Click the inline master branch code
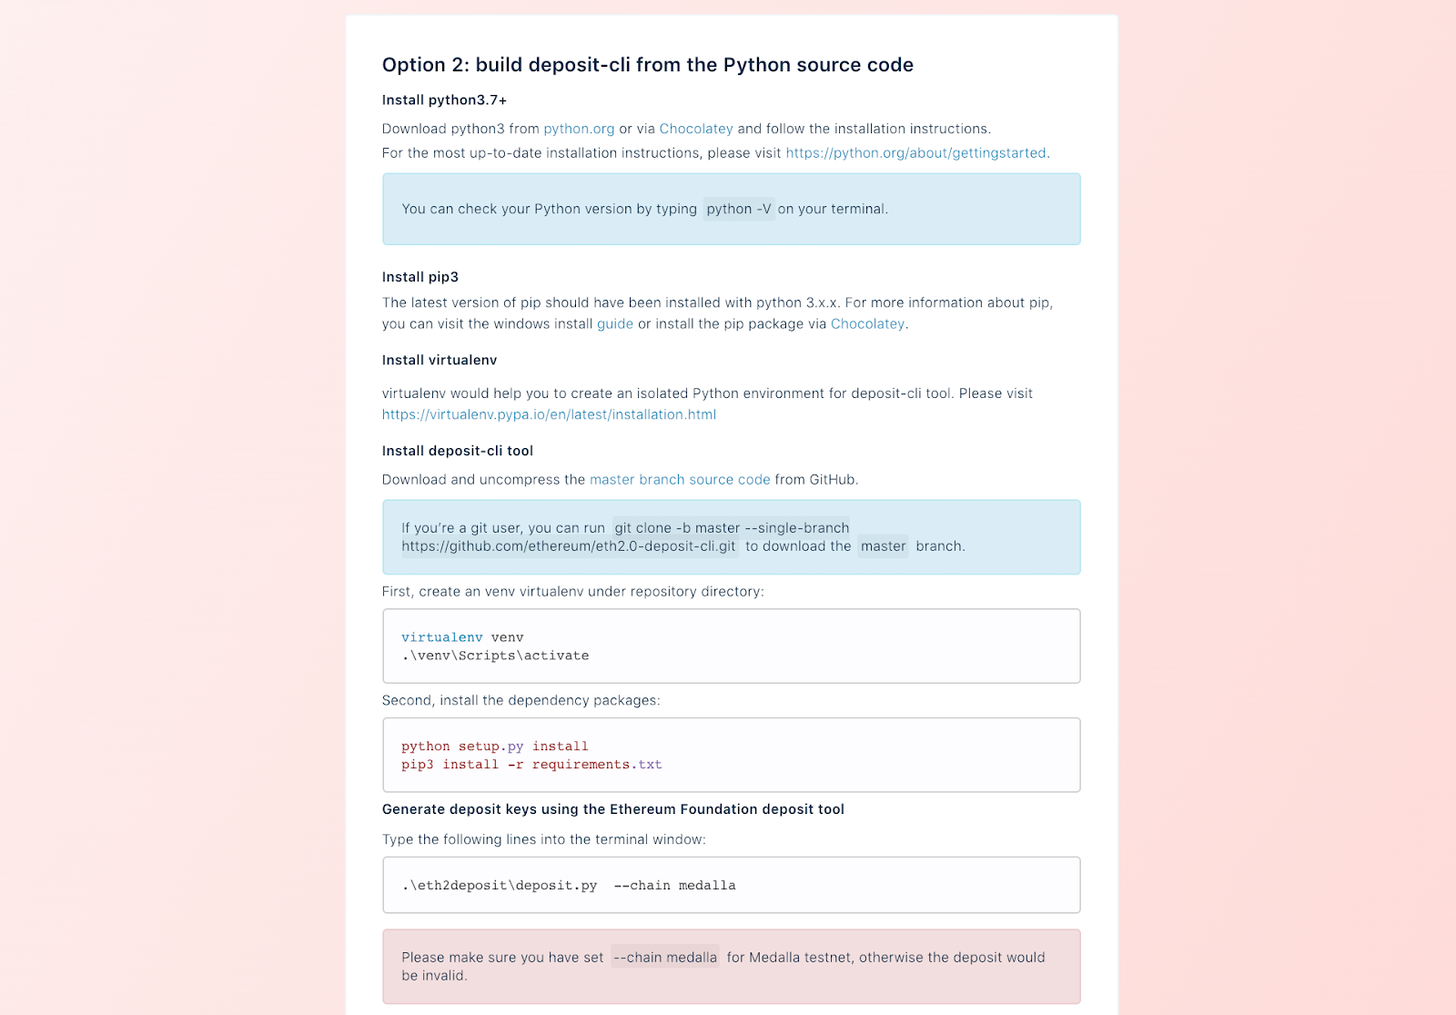The height and width of the screenshot is (1015, 1456). (883, 546)
